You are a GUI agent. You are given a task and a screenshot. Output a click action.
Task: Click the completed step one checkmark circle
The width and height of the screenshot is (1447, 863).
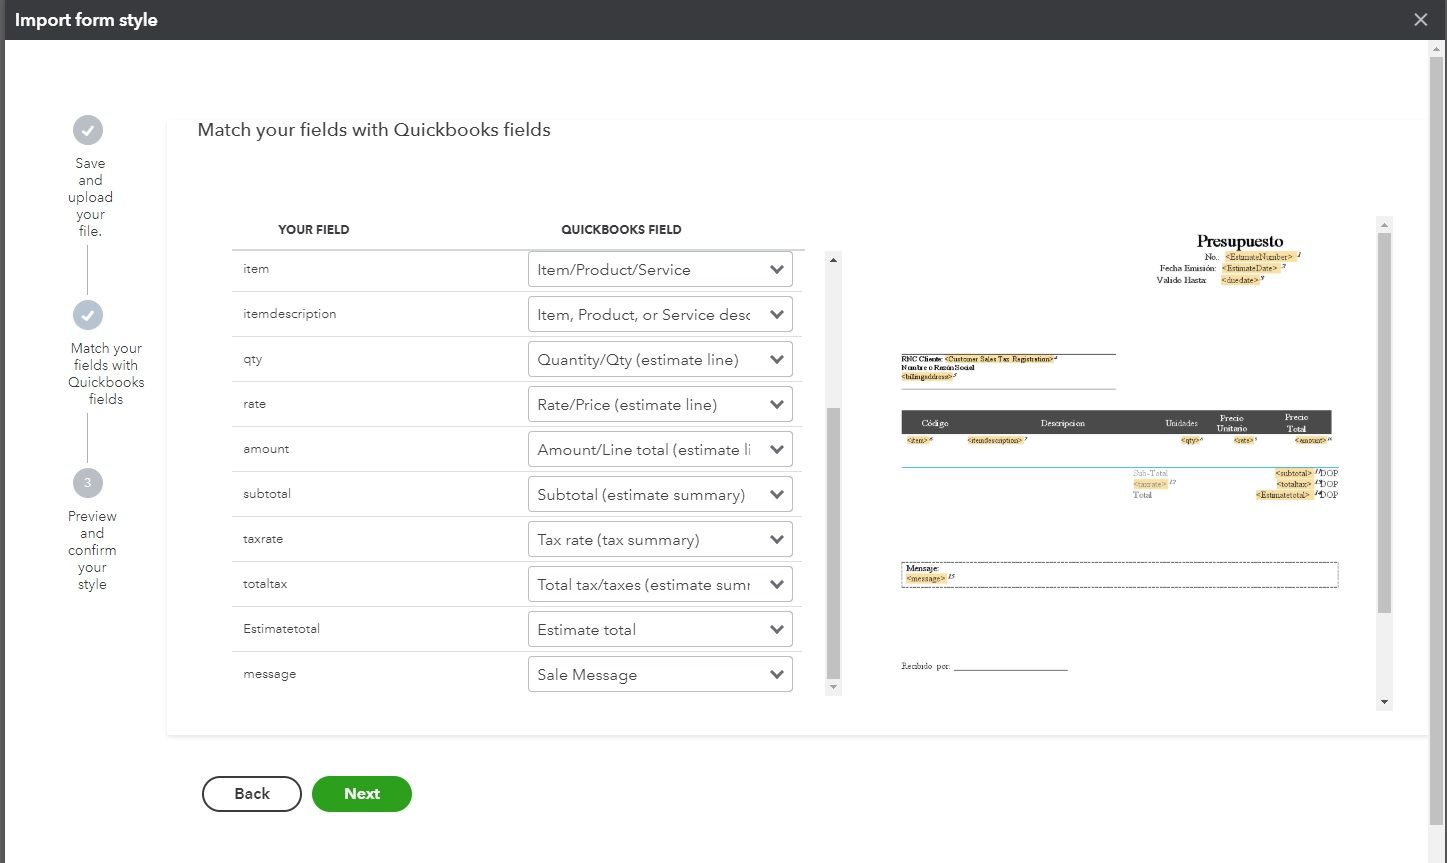pyautogui.click(x=88, y=130)
